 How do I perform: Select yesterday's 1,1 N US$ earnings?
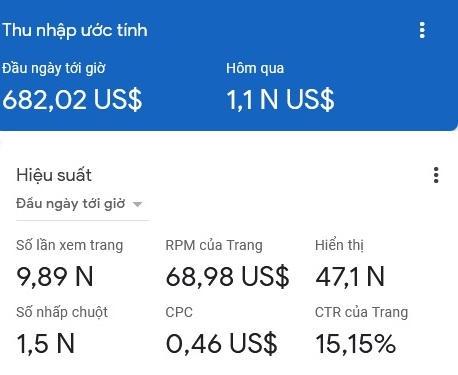tap(280, 99)
